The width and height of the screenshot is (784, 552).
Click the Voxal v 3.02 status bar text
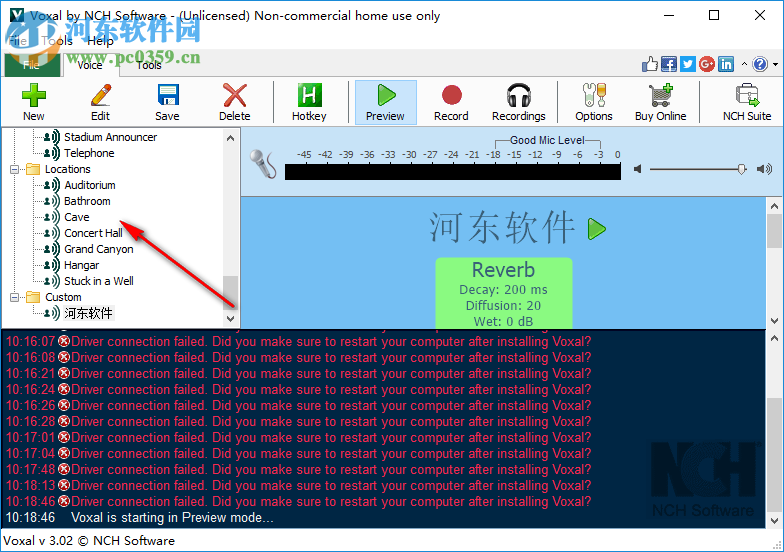click(89, 540)
